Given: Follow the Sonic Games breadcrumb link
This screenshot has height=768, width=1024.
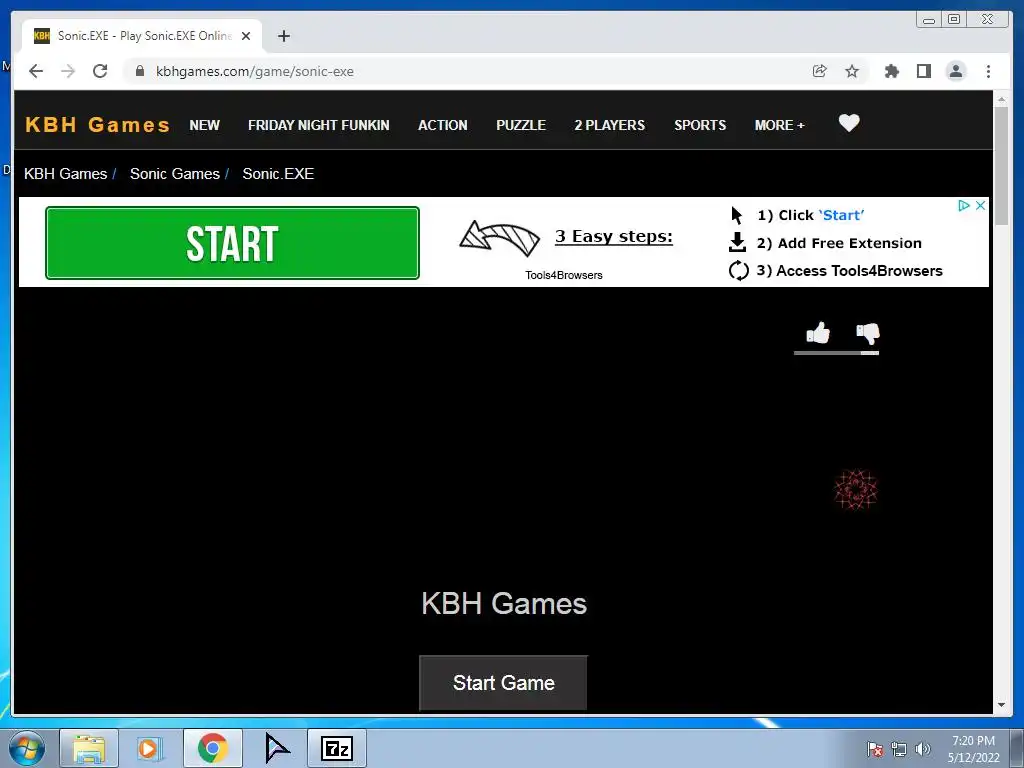Looking at the screenshot, I should point(174,174).
